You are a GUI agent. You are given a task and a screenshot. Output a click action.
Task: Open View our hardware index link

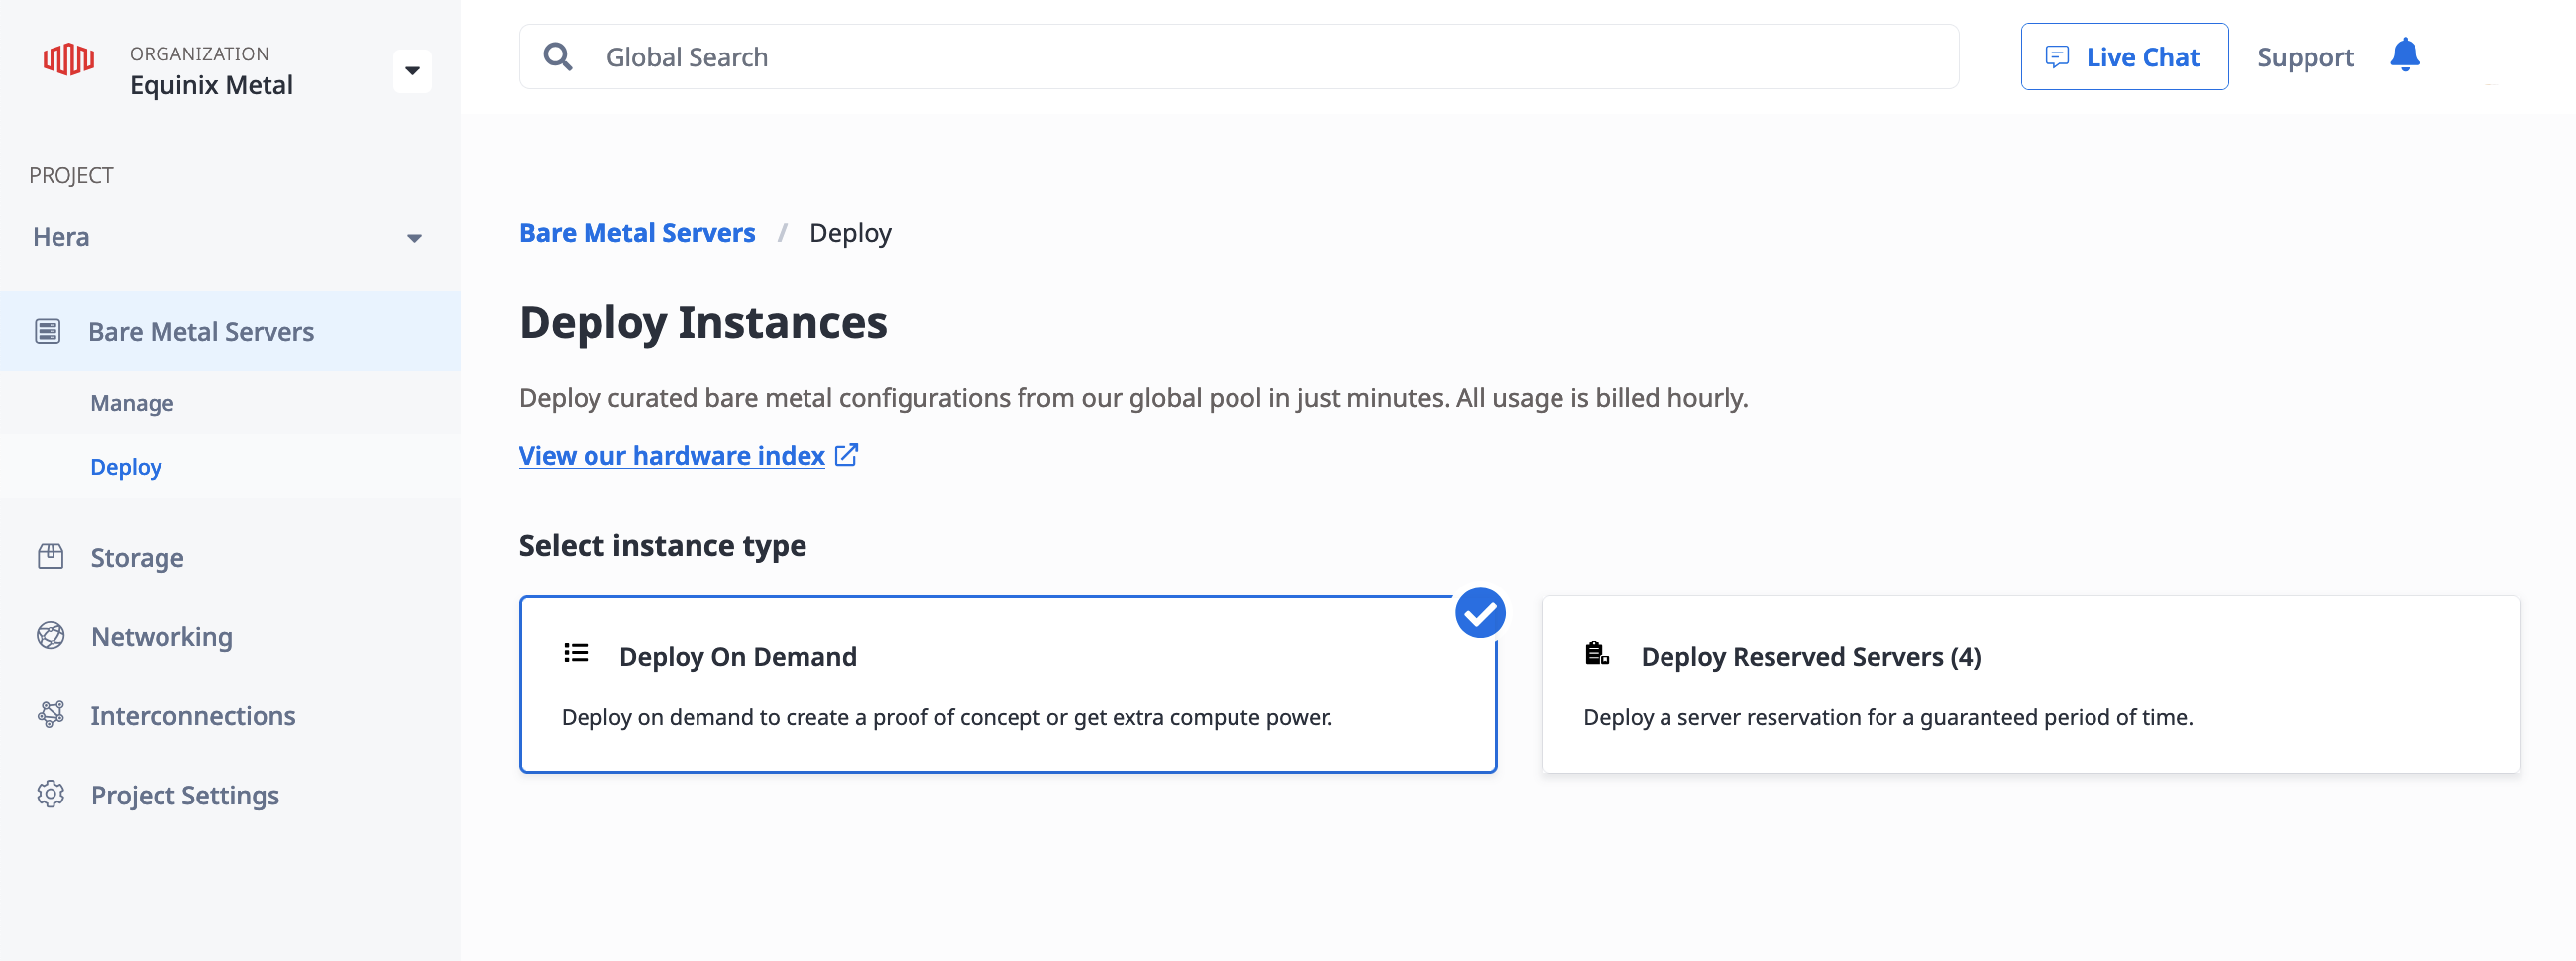pyautogui.click(x=672, y=456)
